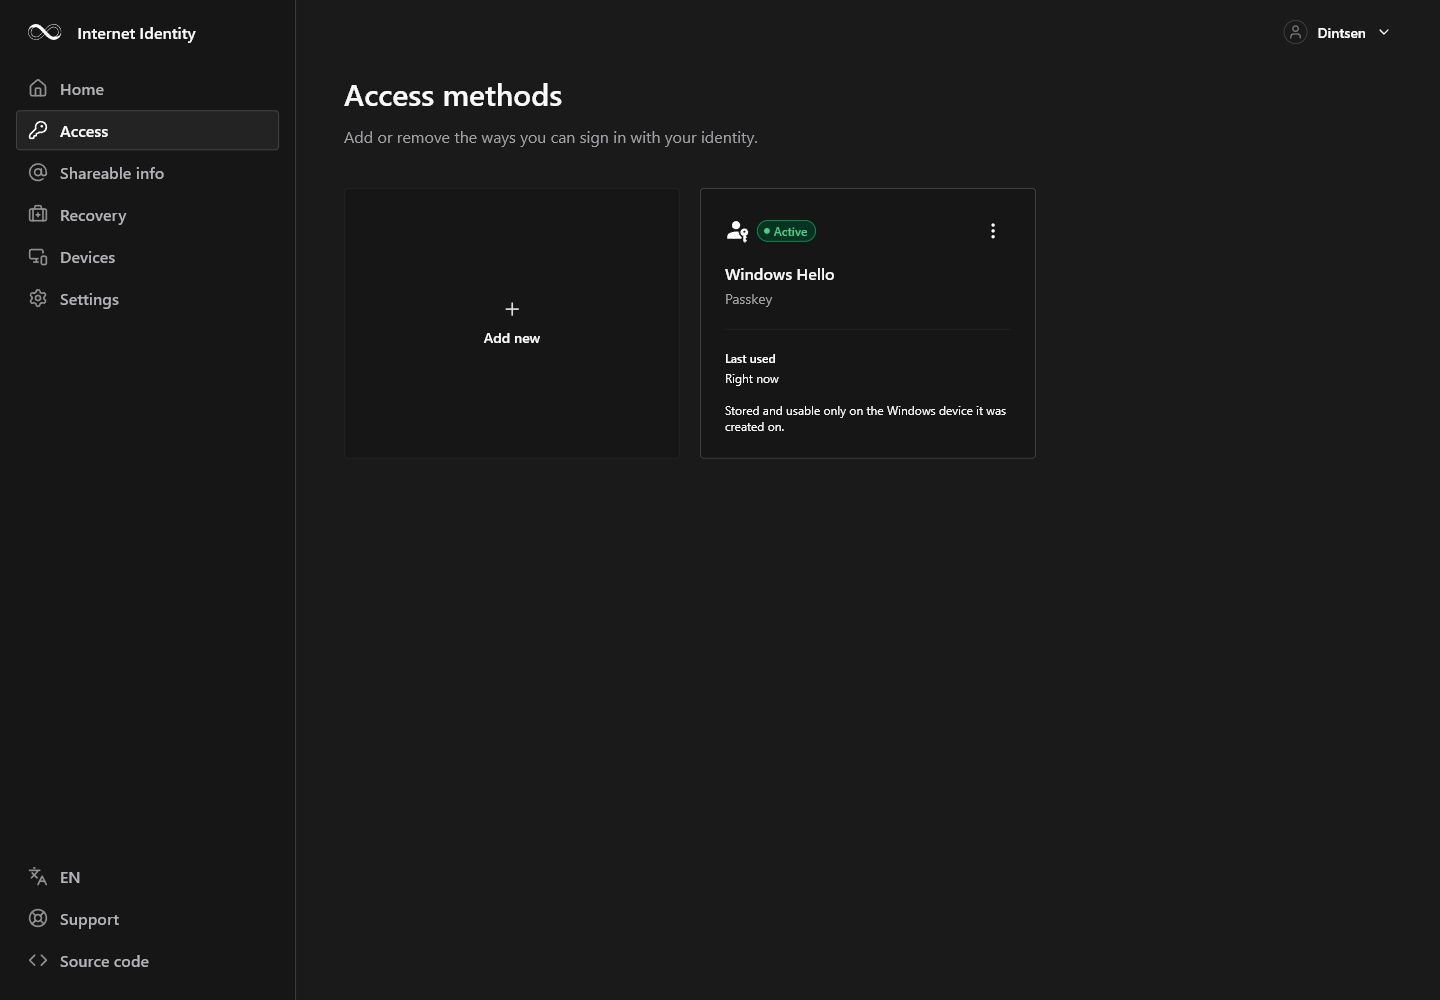Image resolution: width=1440 pixels, height=1000 pixels.
Task: Change language from EN
Action: pos(147,877)
